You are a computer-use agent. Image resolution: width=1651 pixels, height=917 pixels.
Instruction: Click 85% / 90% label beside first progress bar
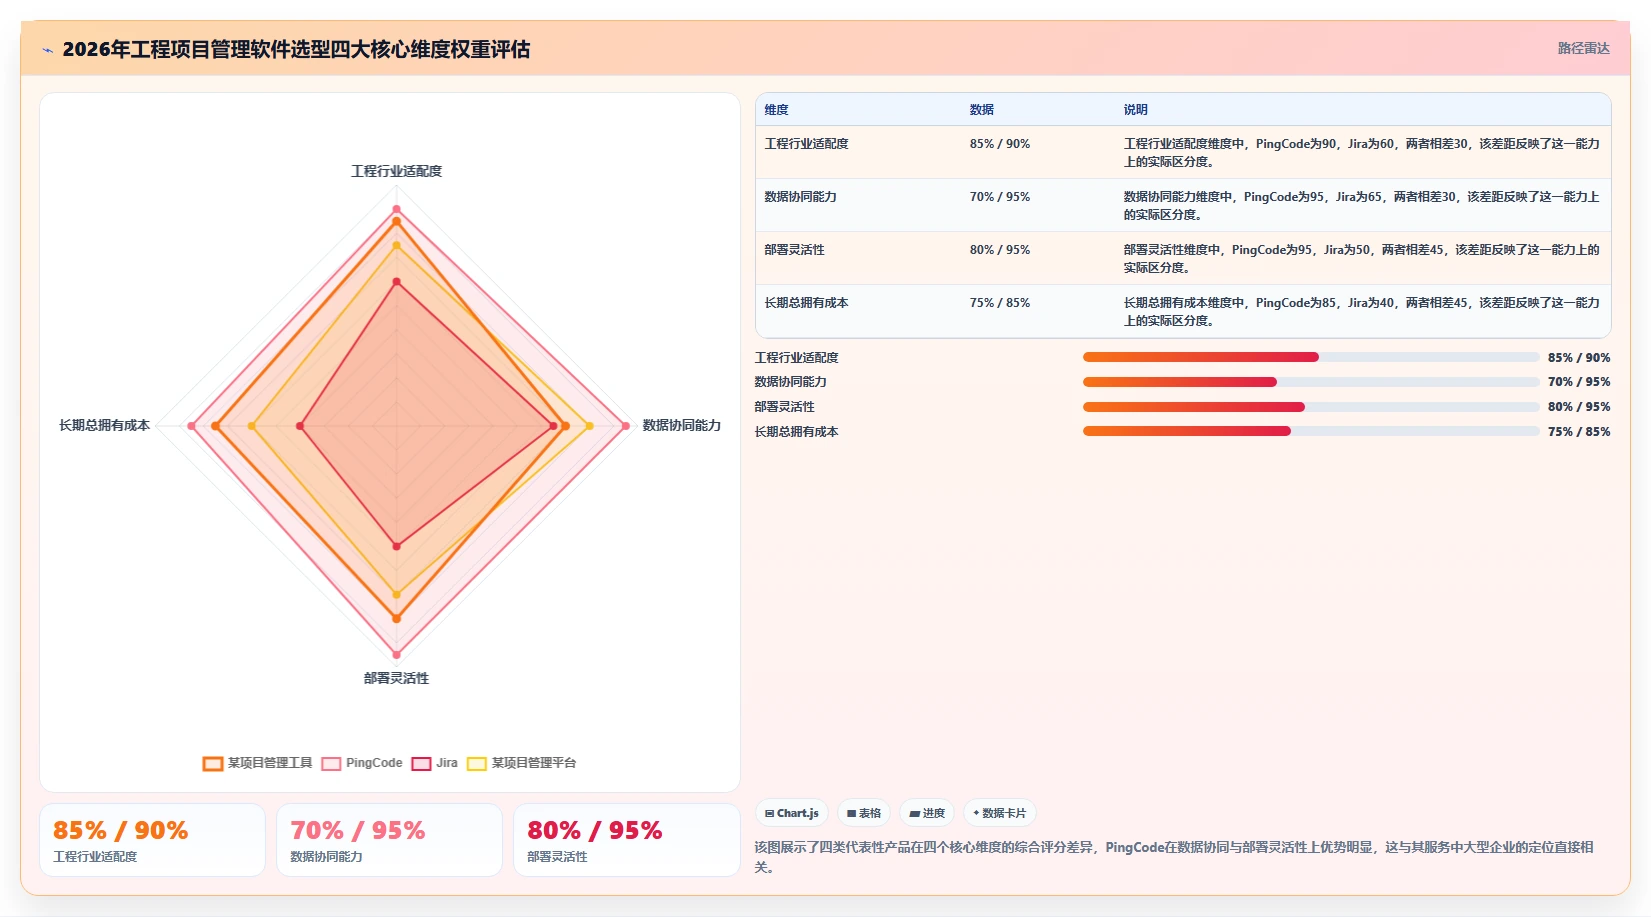coord(1579,357)
